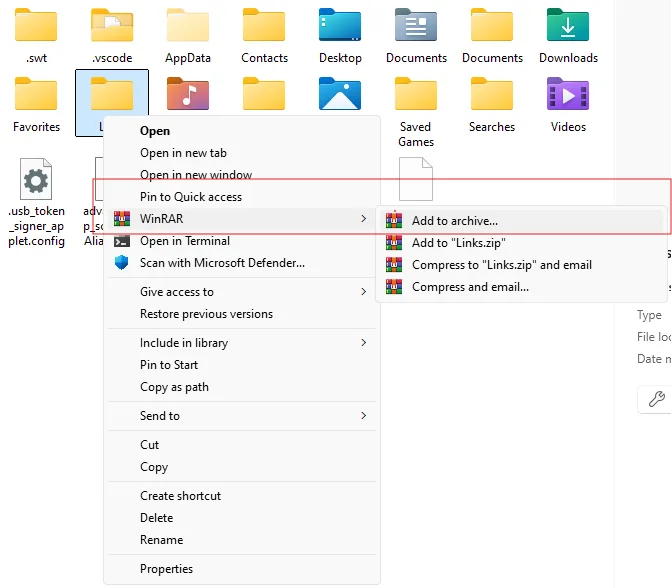Select the blank file icon below Saved Games
672x588 pixels.
coord(416,179)
